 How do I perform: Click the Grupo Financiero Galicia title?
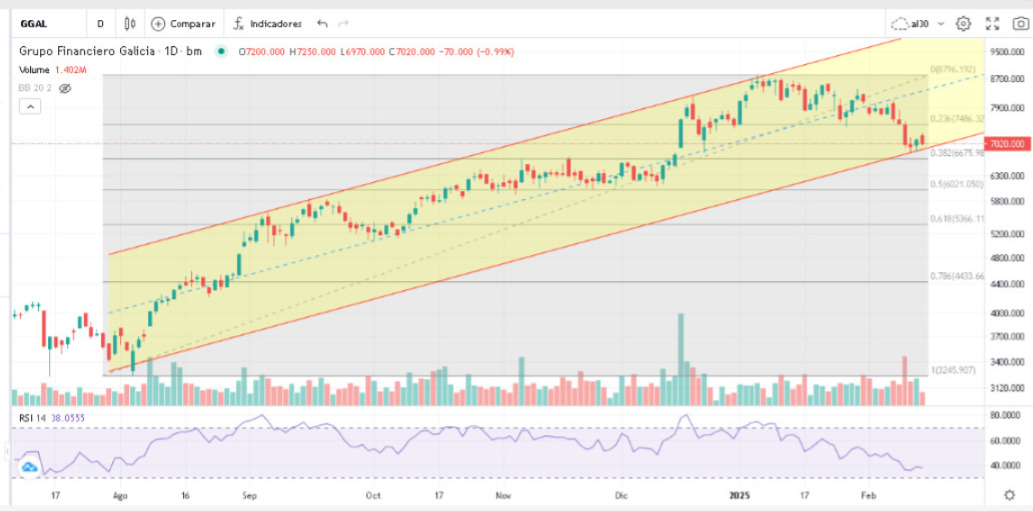[86, 52]
